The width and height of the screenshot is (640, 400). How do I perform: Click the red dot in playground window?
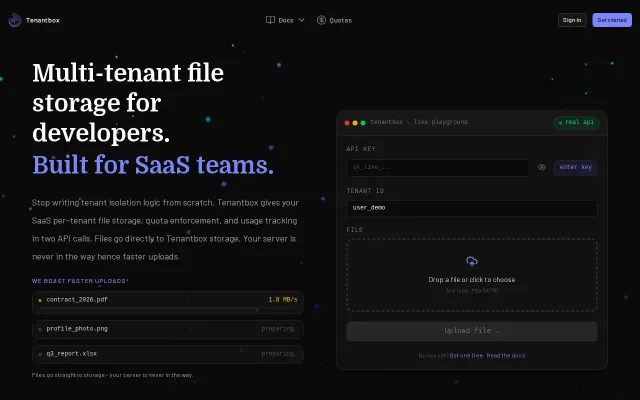[x=347, y=122]
